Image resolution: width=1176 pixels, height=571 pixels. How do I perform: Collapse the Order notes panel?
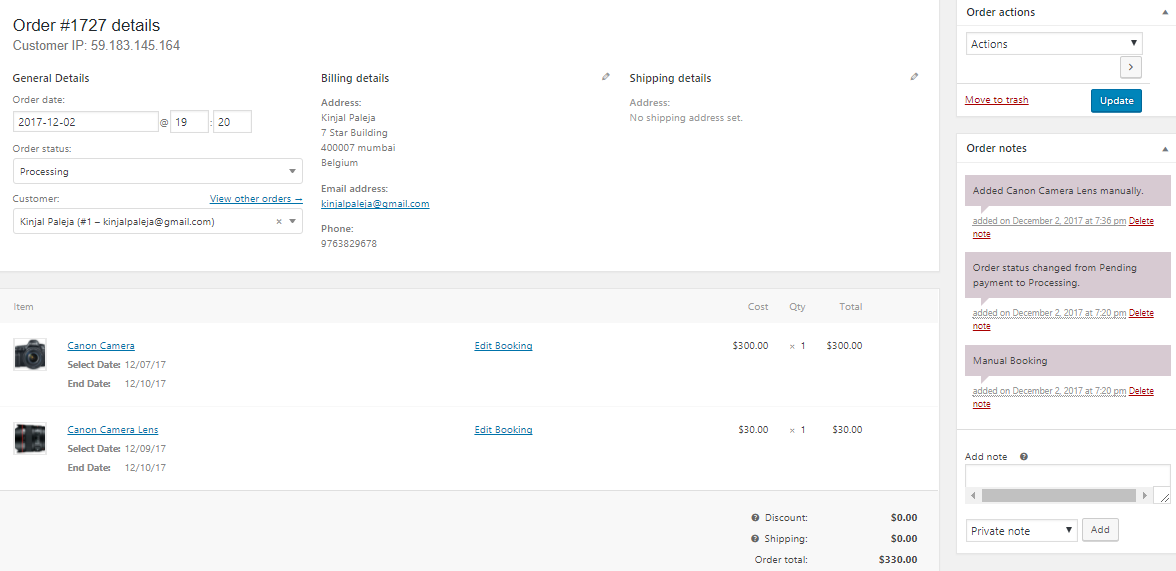pos(1165,149)
